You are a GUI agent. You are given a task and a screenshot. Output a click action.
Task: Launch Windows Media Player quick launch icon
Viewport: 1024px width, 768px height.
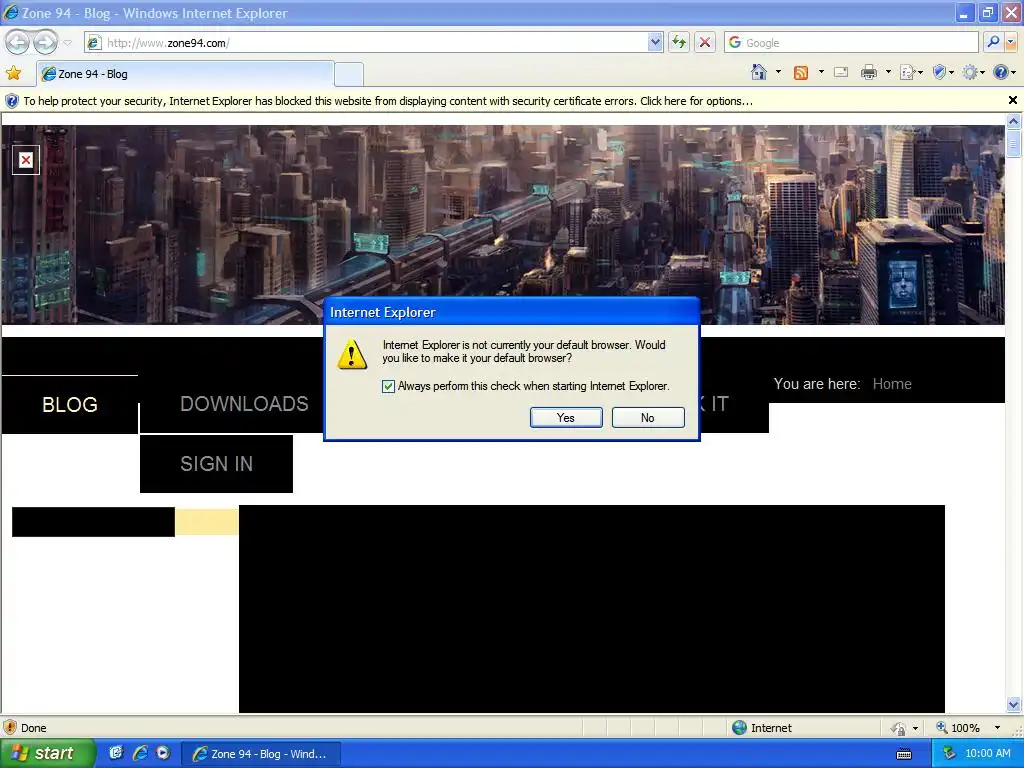pos(163,752)
